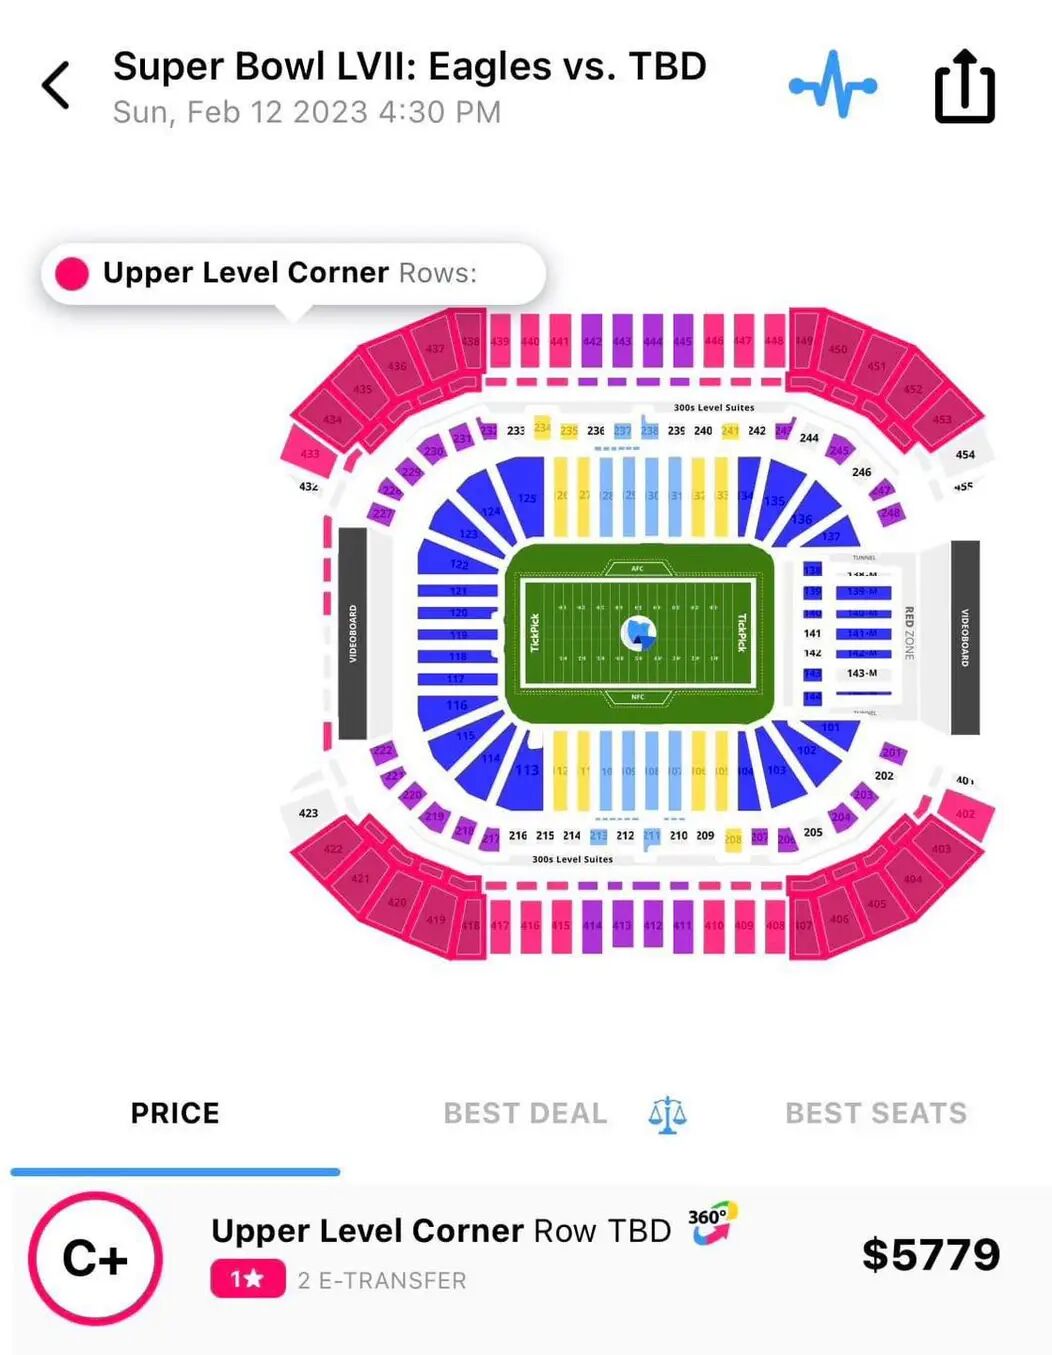Select blue section 116 on map
Screen dimensions: 1052x1355
pos(456,705)
